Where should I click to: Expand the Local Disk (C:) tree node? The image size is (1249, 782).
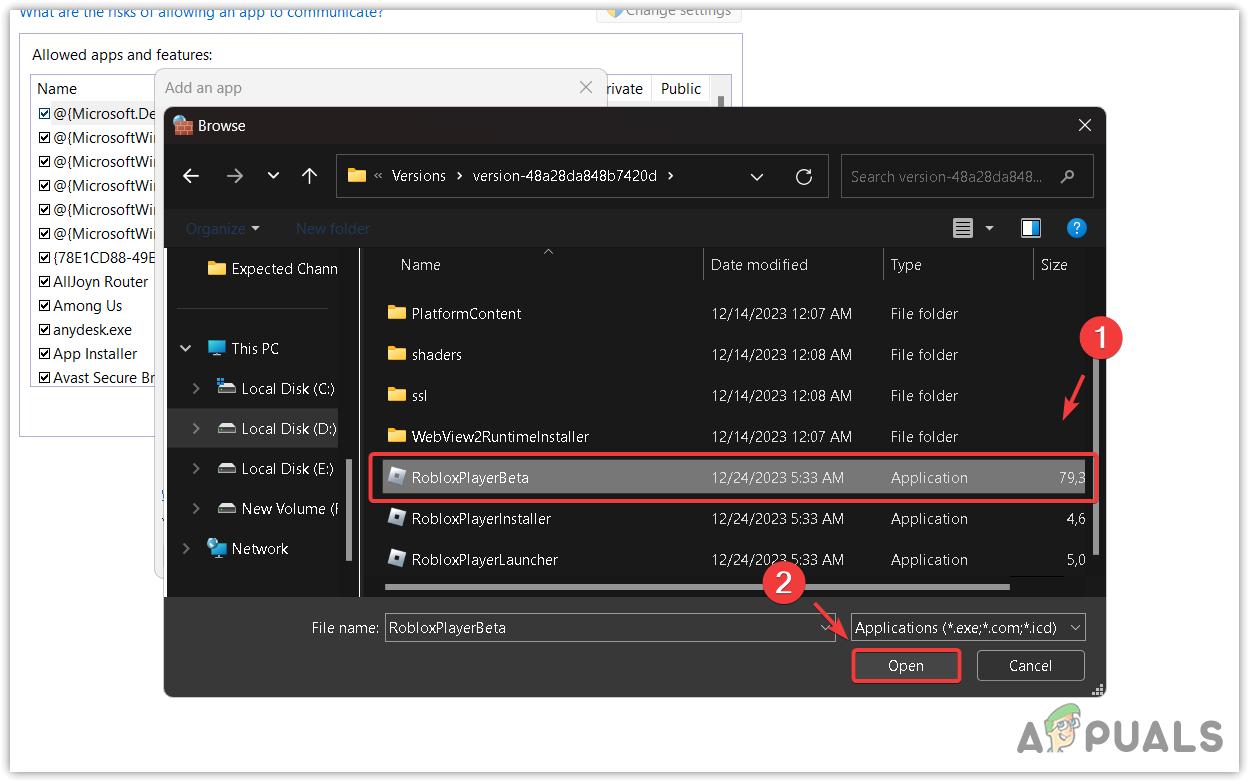coord(196,389)
